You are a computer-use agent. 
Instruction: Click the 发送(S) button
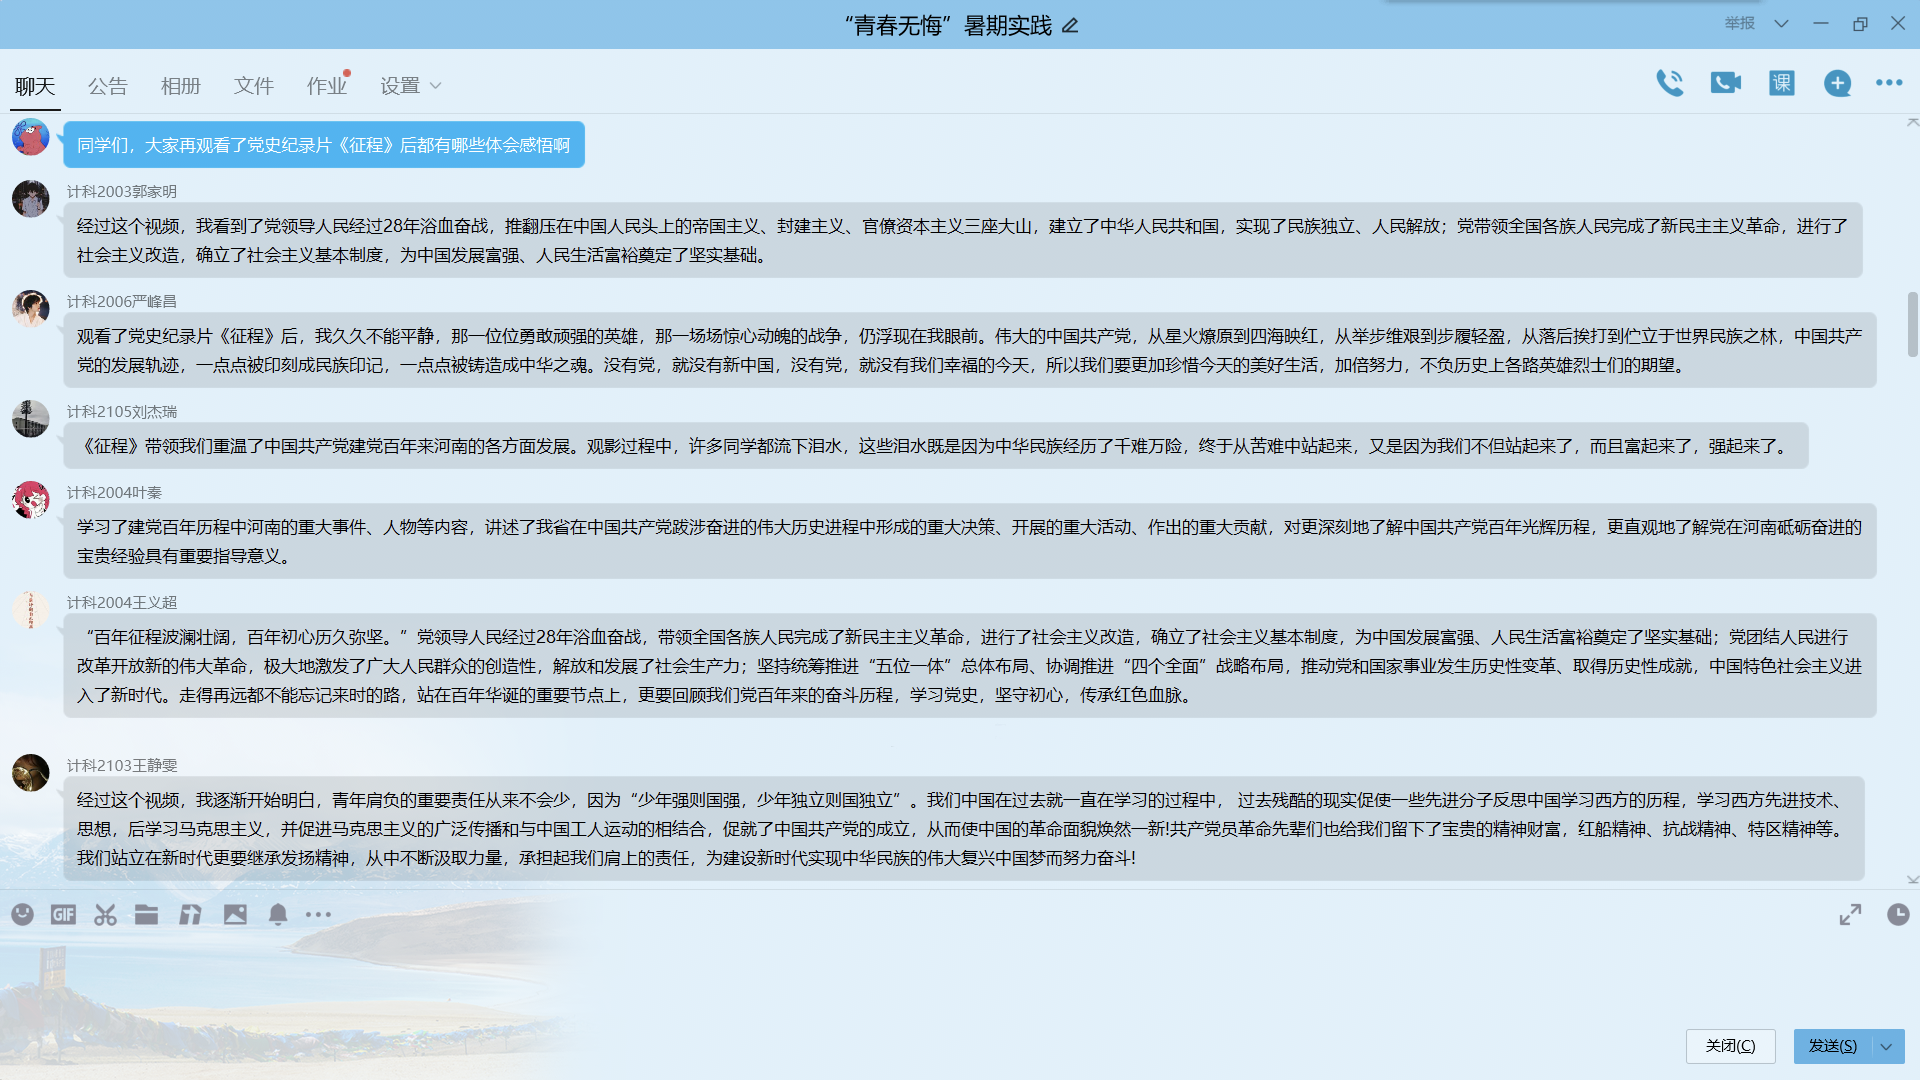[1832, 1046]
